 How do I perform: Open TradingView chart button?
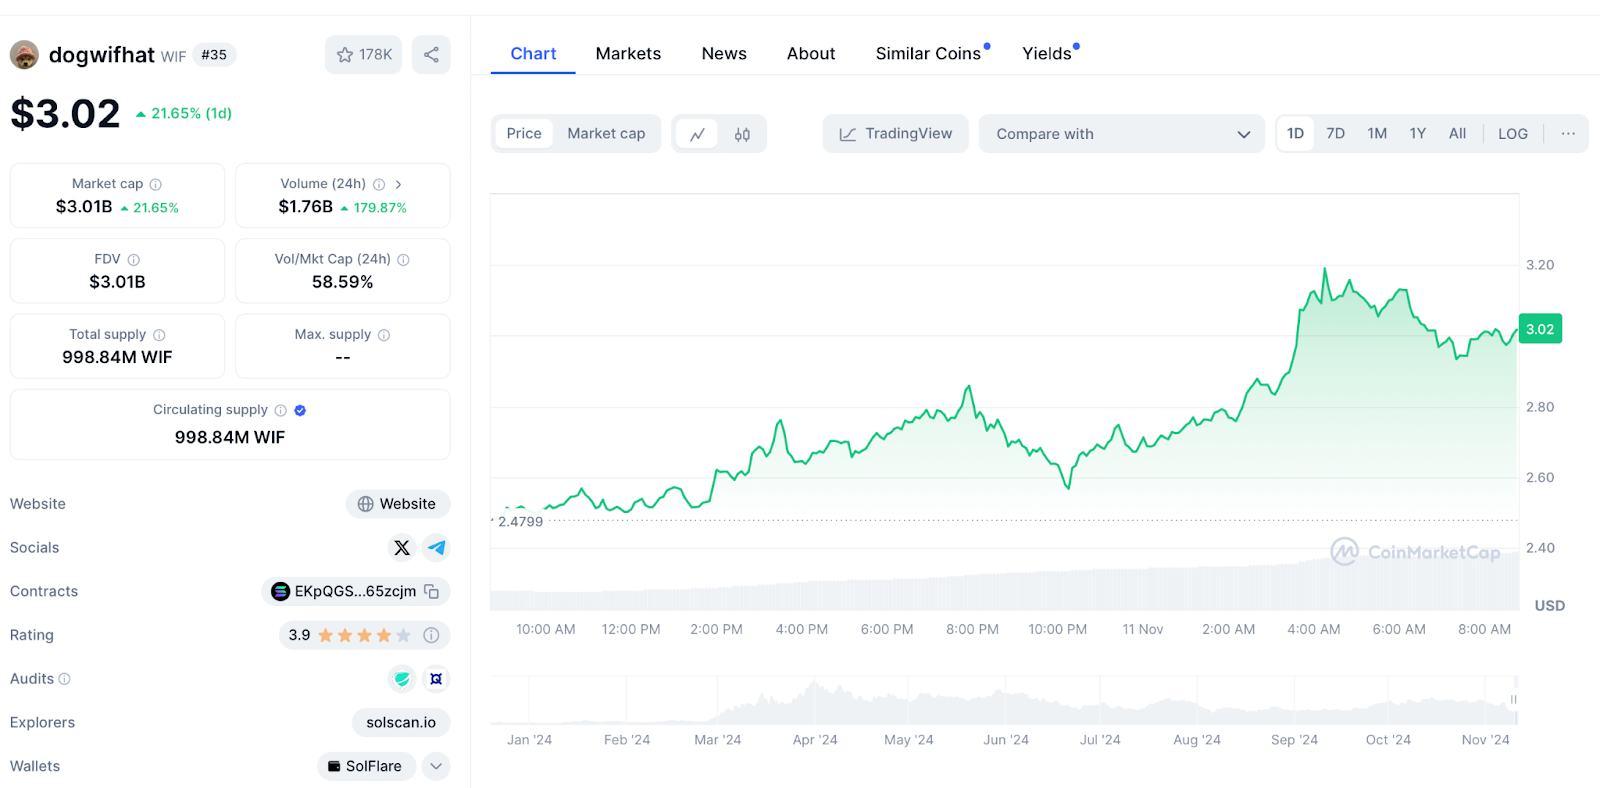[896, 134]
